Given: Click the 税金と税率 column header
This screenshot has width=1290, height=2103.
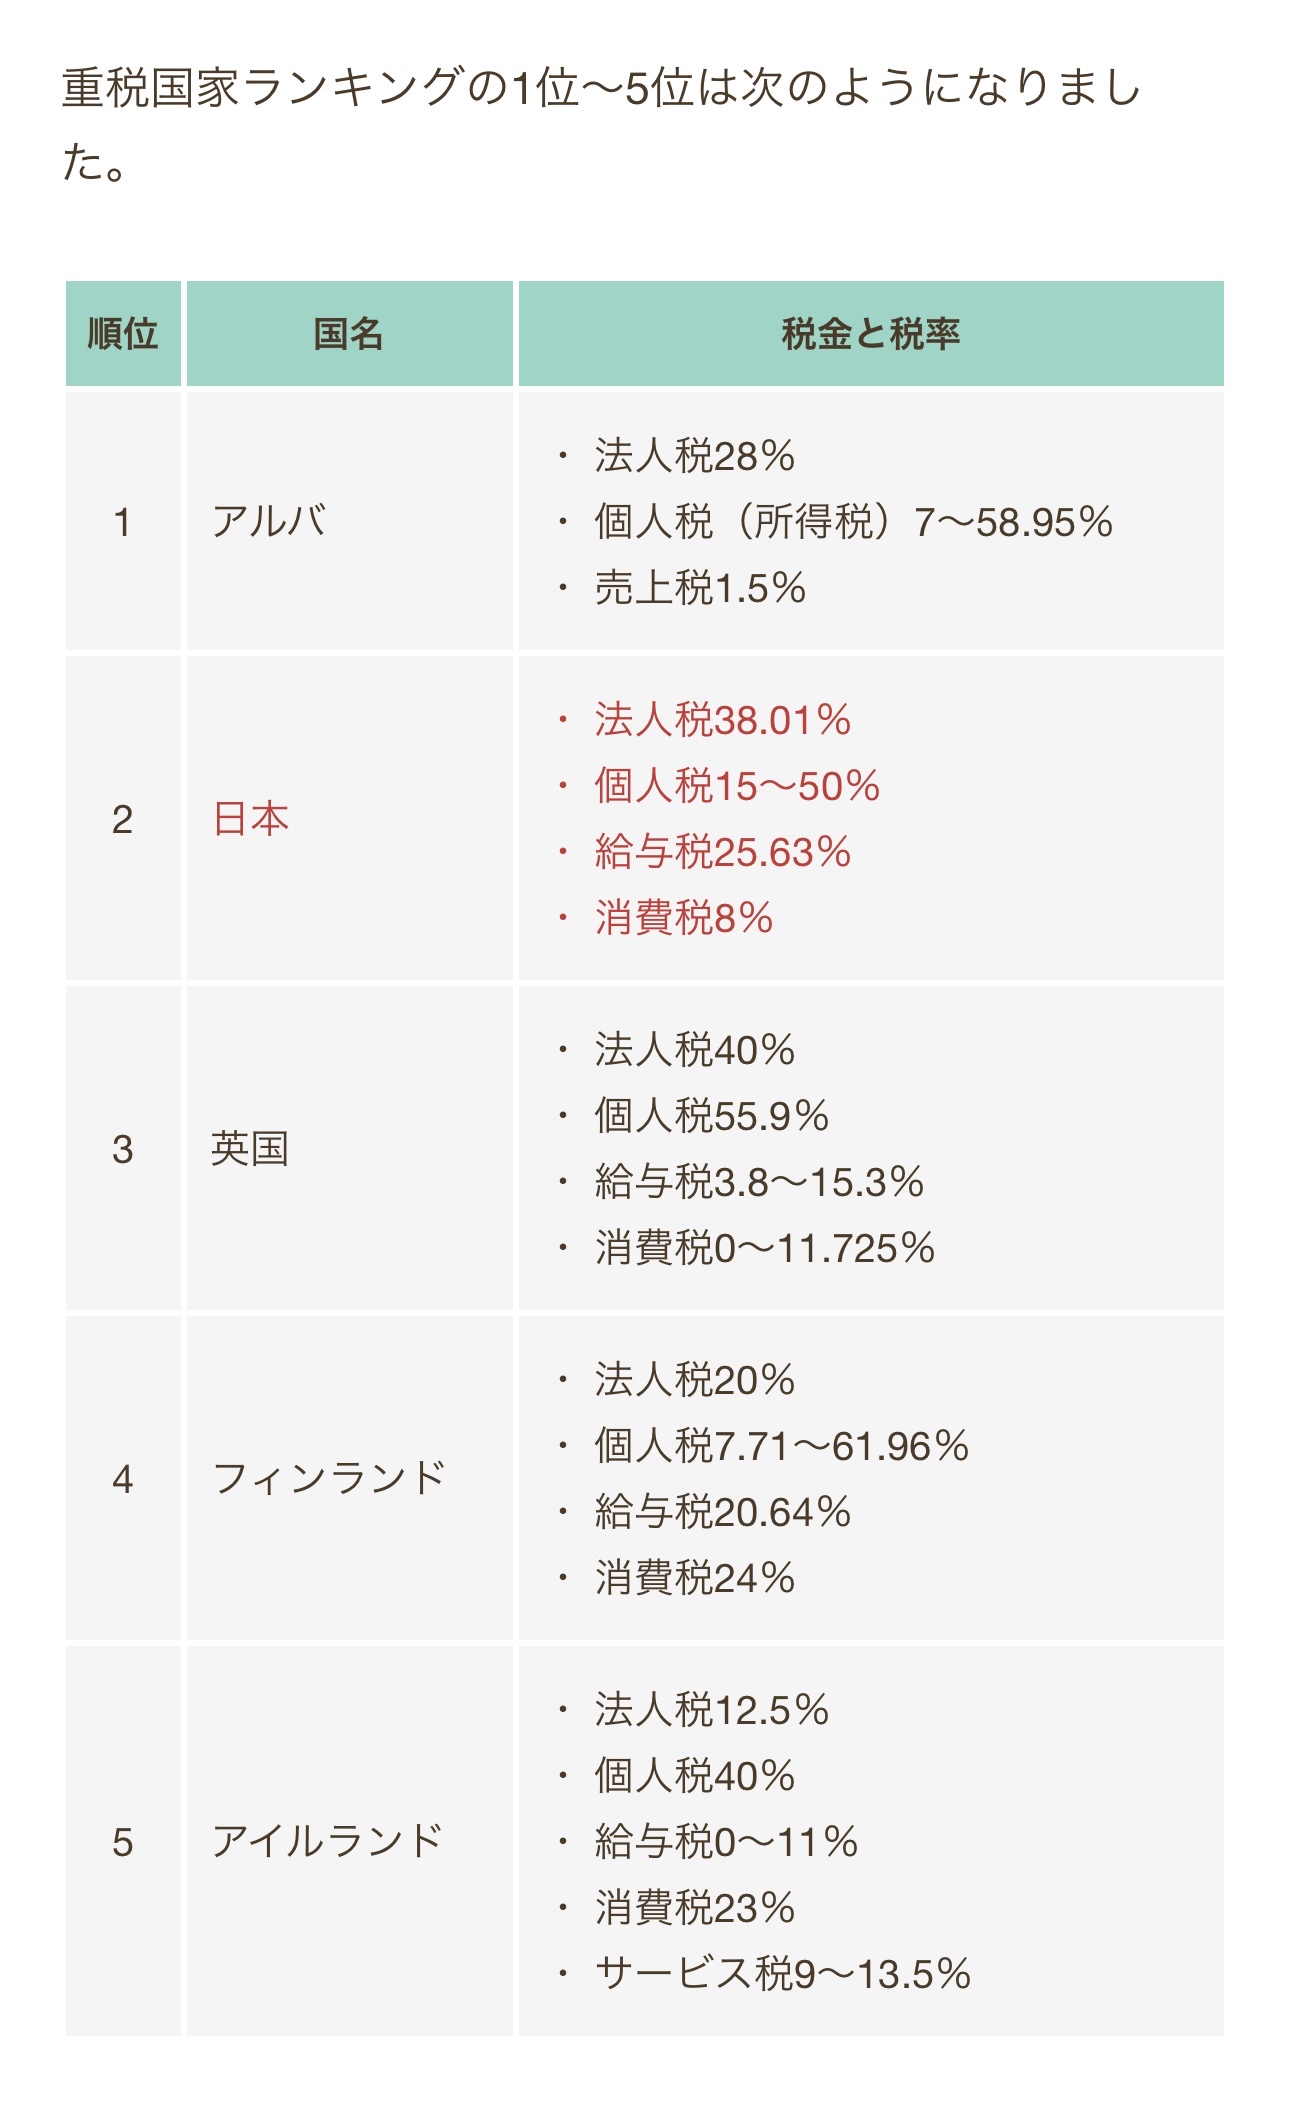Looking at the screenshot, I should click(870, 334).
